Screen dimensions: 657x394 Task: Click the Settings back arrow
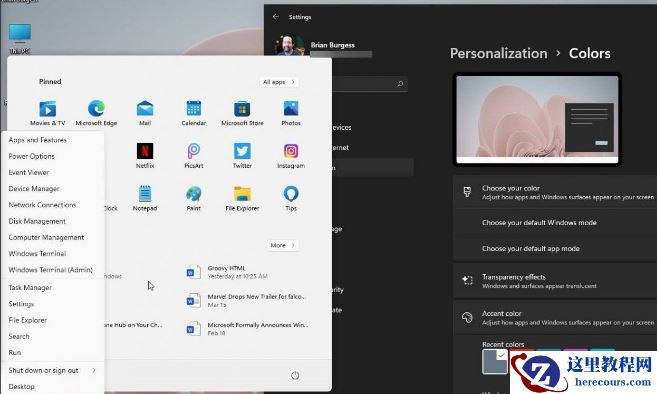[275, 17]
